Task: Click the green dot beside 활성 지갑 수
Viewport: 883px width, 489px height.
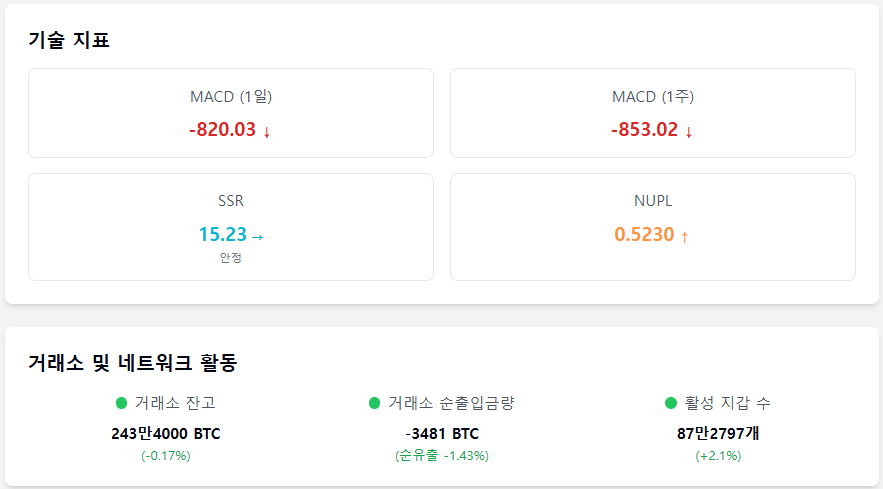Action: (x=671, y=403)
